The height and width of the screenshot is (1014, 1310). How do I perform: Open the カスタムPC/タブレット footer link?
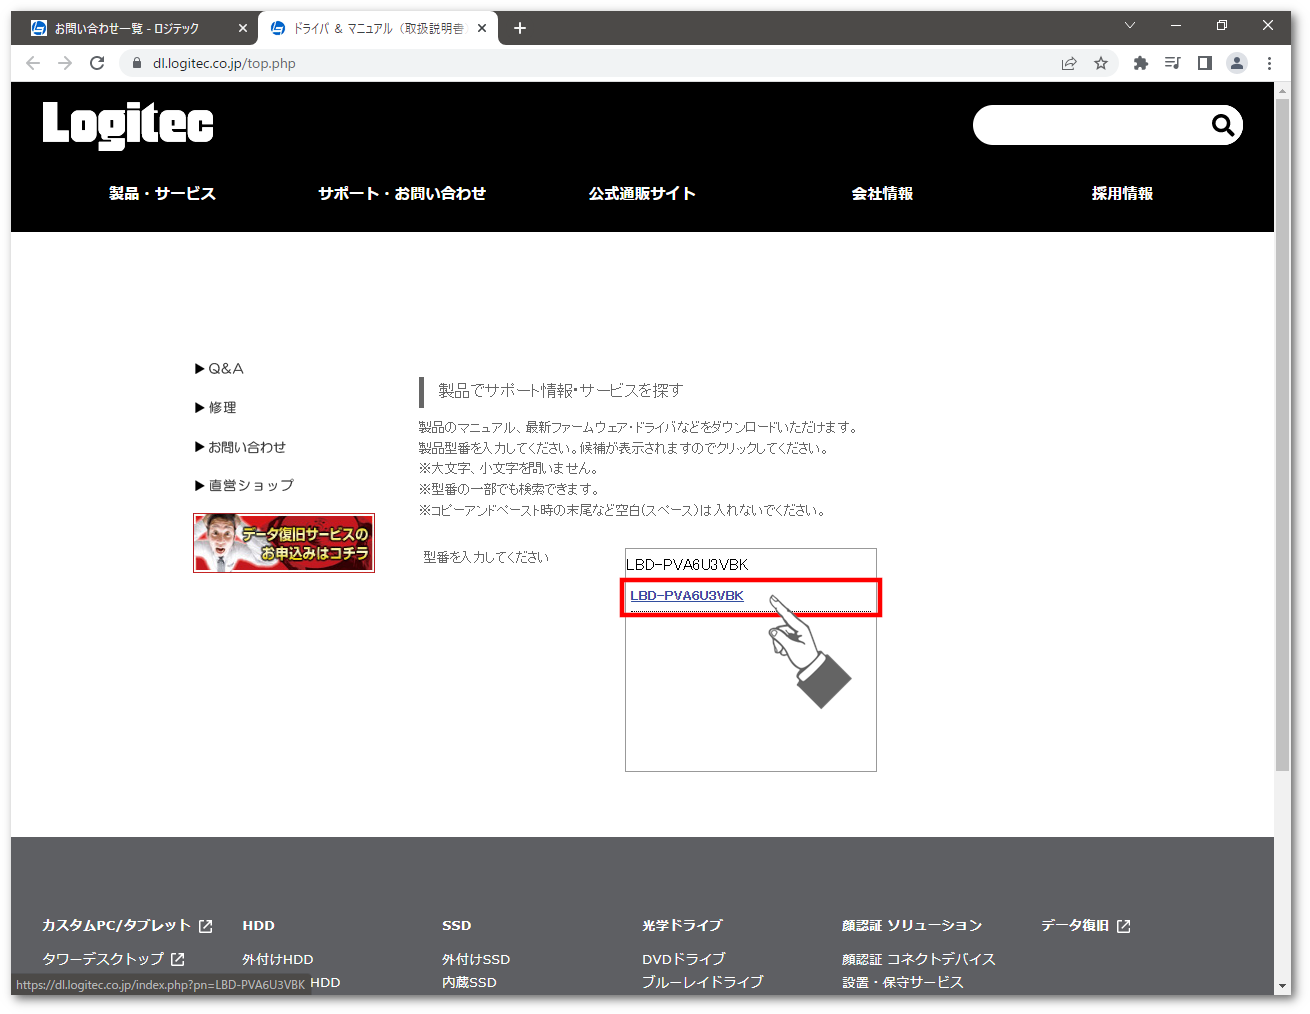point(116,925)
